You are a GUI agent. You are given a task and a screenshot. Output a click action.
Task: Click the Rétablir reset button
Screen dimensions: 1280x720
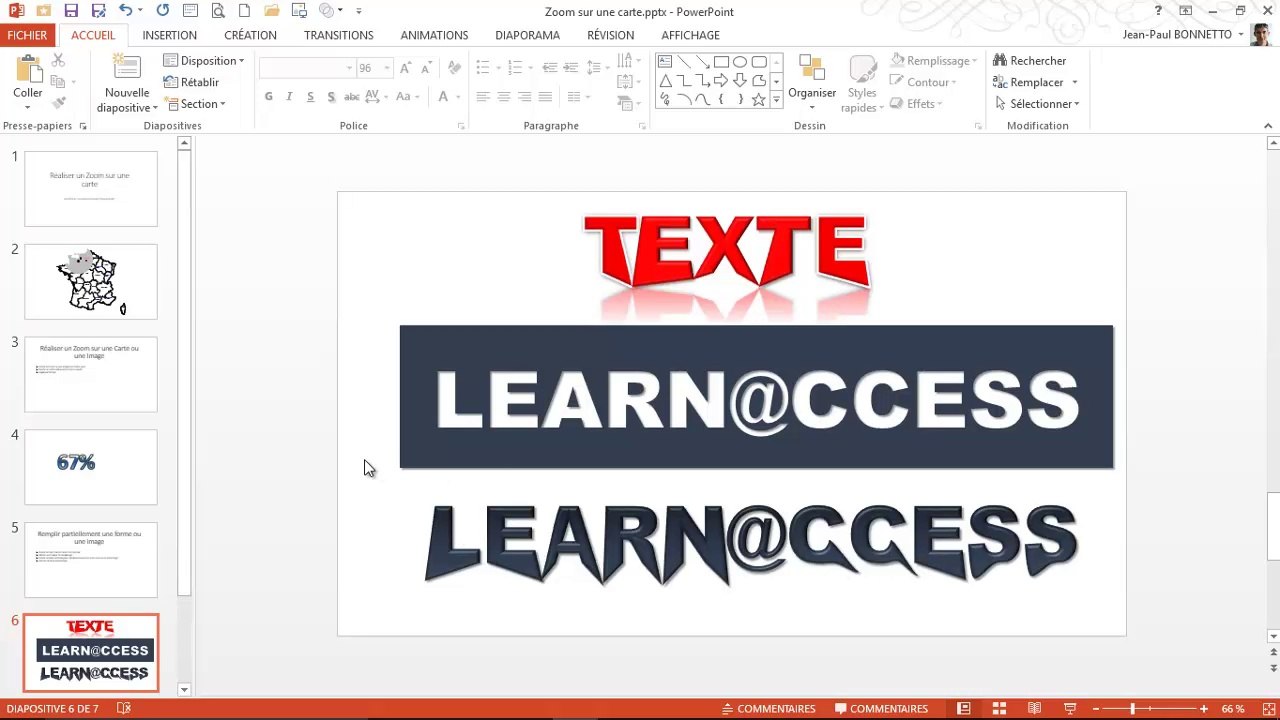(x=191, y=82)
